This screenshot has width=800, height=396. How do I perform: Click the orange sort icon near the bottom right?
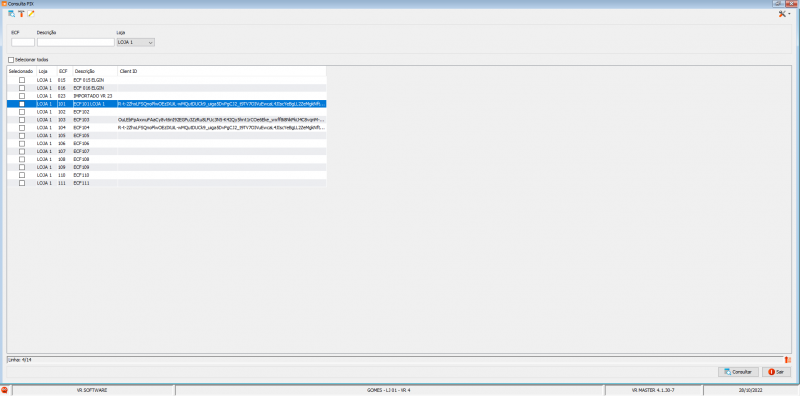[x=787, y=360]
